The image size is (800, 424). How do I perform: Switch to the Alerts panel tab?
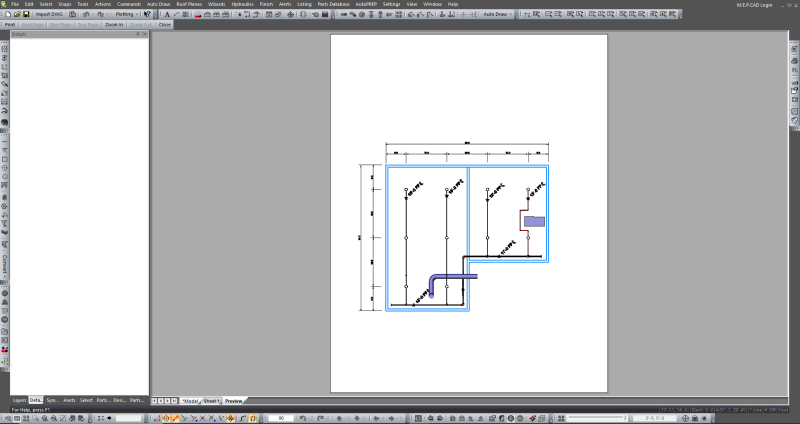tap(69, 401)
